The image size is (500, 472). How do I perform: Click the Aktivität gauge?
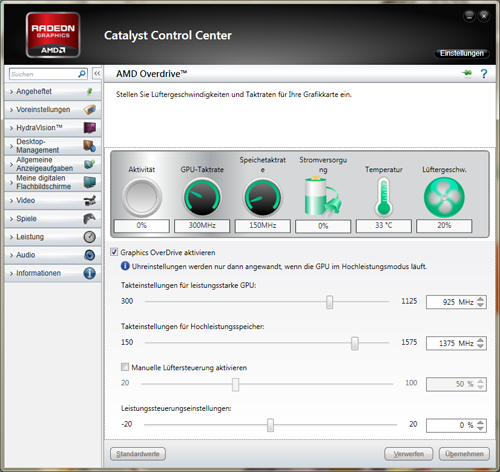(142, 197)
